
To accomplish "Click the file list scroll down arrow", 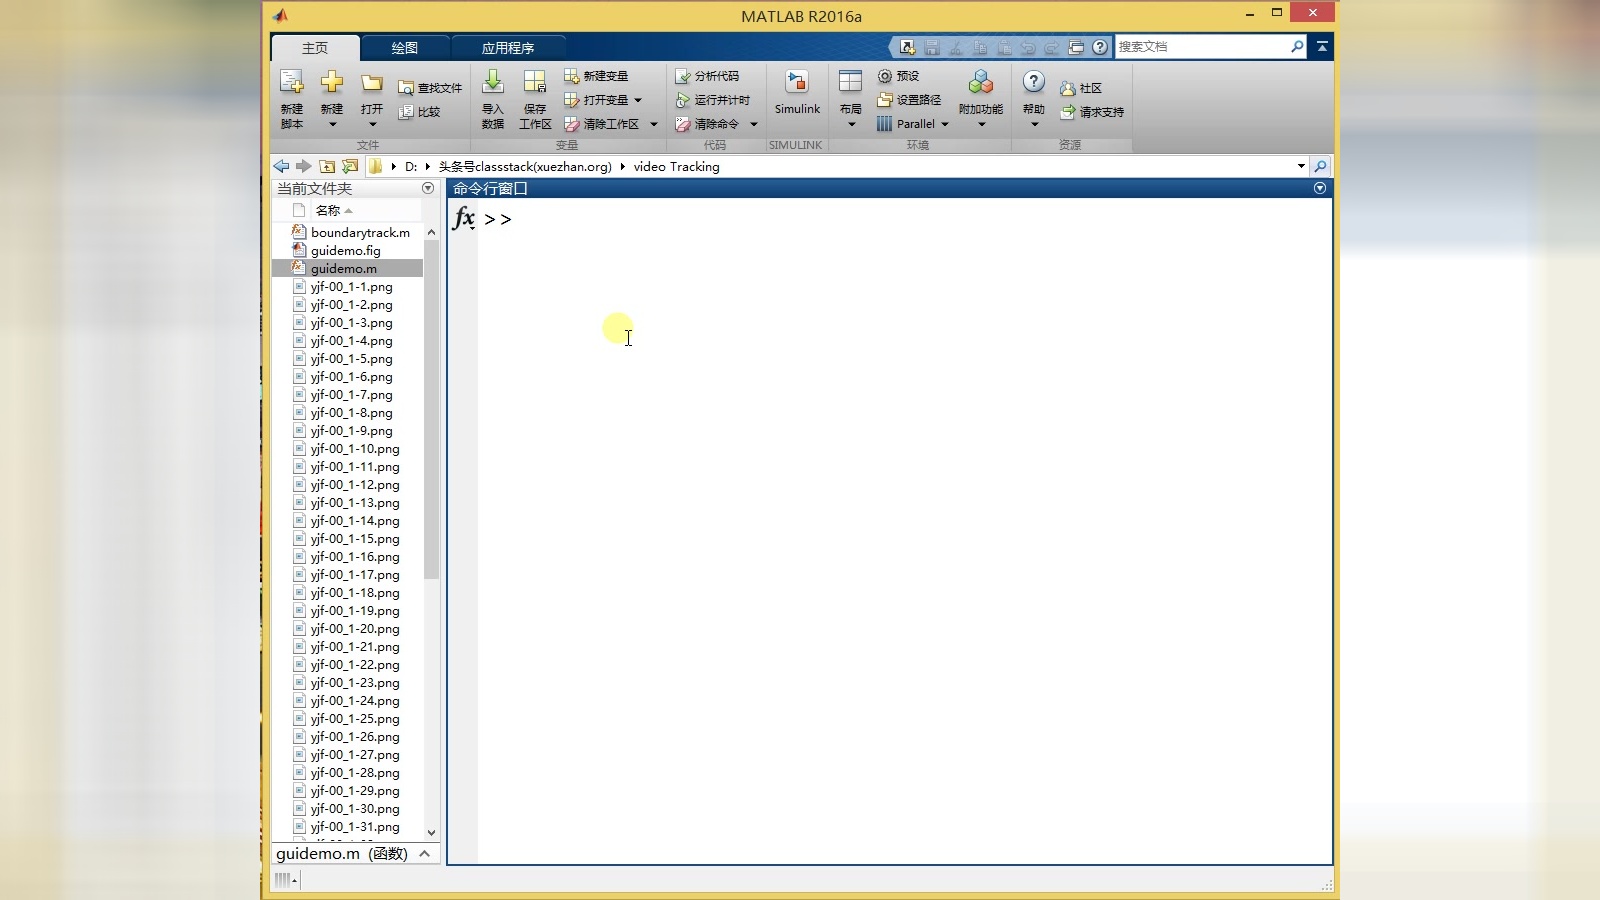I will tap(431, 832).
